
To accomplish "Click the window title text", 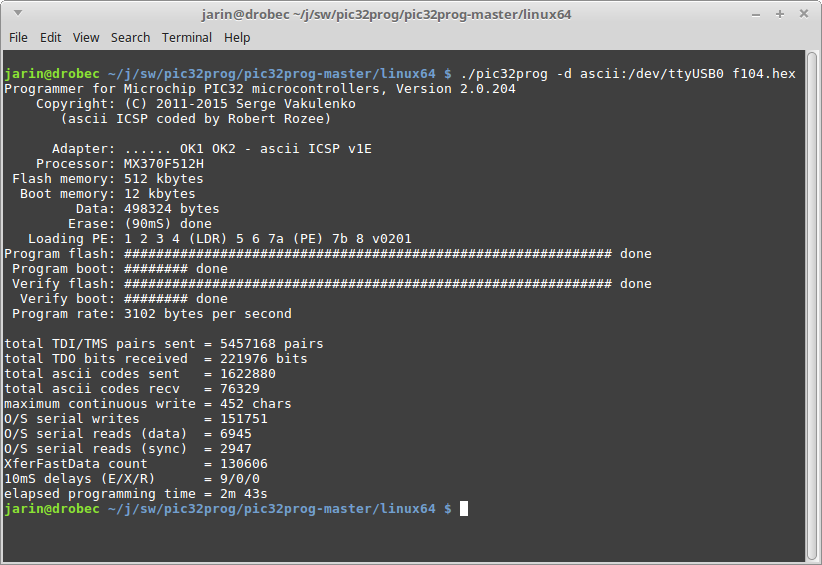I will coord(386,15).
